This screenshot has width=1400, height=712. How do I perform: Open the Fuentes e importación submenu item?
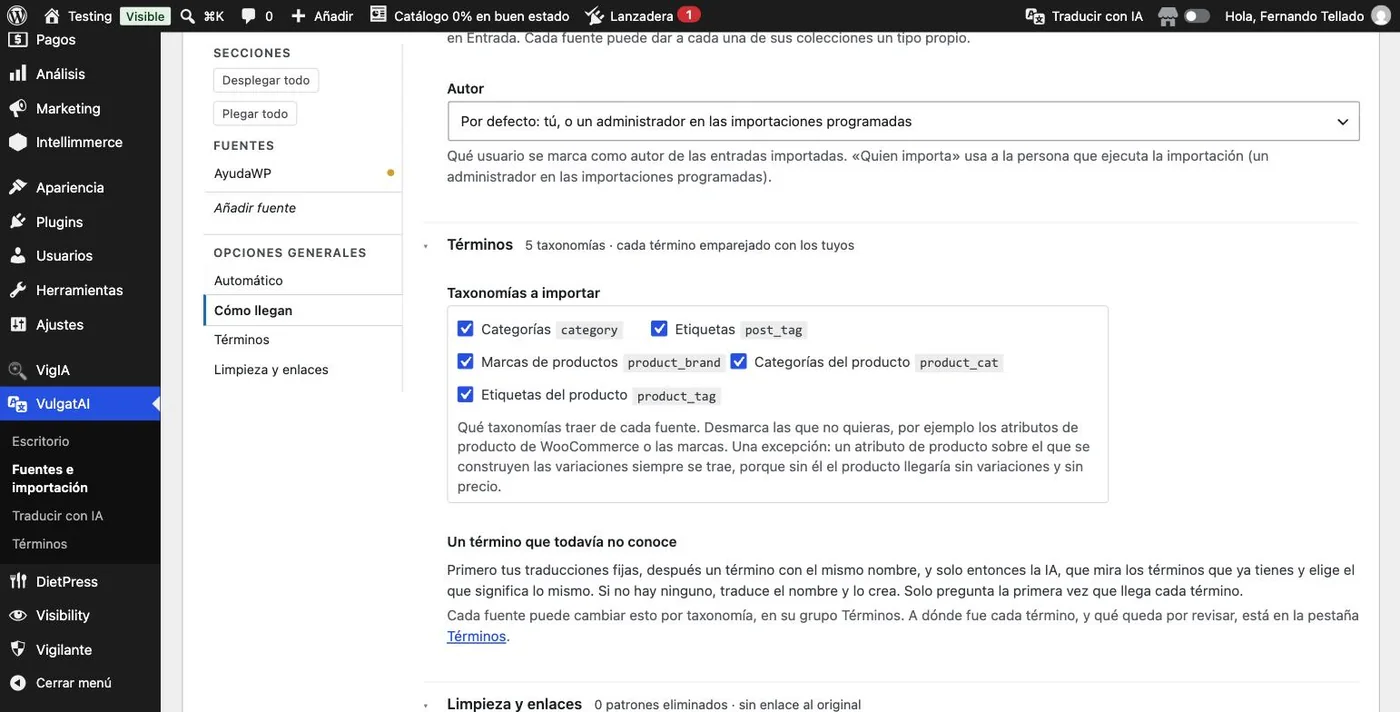(x=50, y=479)
